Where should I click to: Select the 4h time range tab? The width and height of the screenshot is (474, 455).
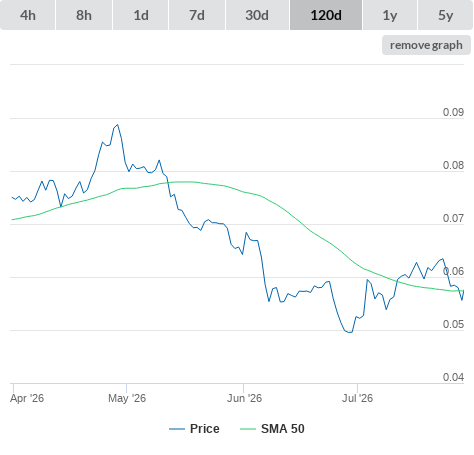click(28, 15)
